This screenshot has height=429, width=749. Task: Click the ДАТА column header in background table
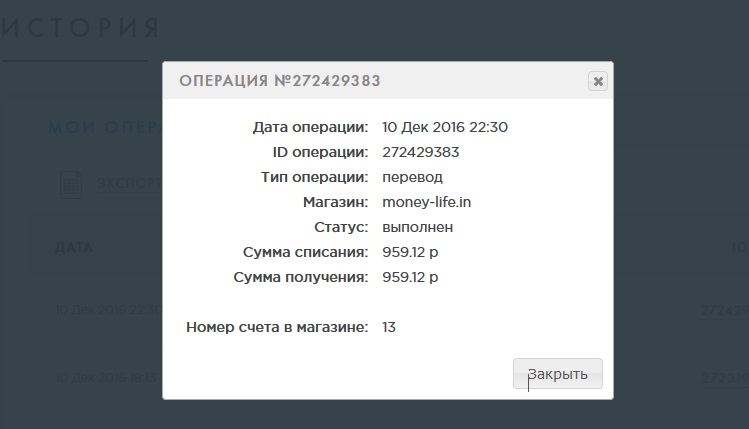(74, 247)
